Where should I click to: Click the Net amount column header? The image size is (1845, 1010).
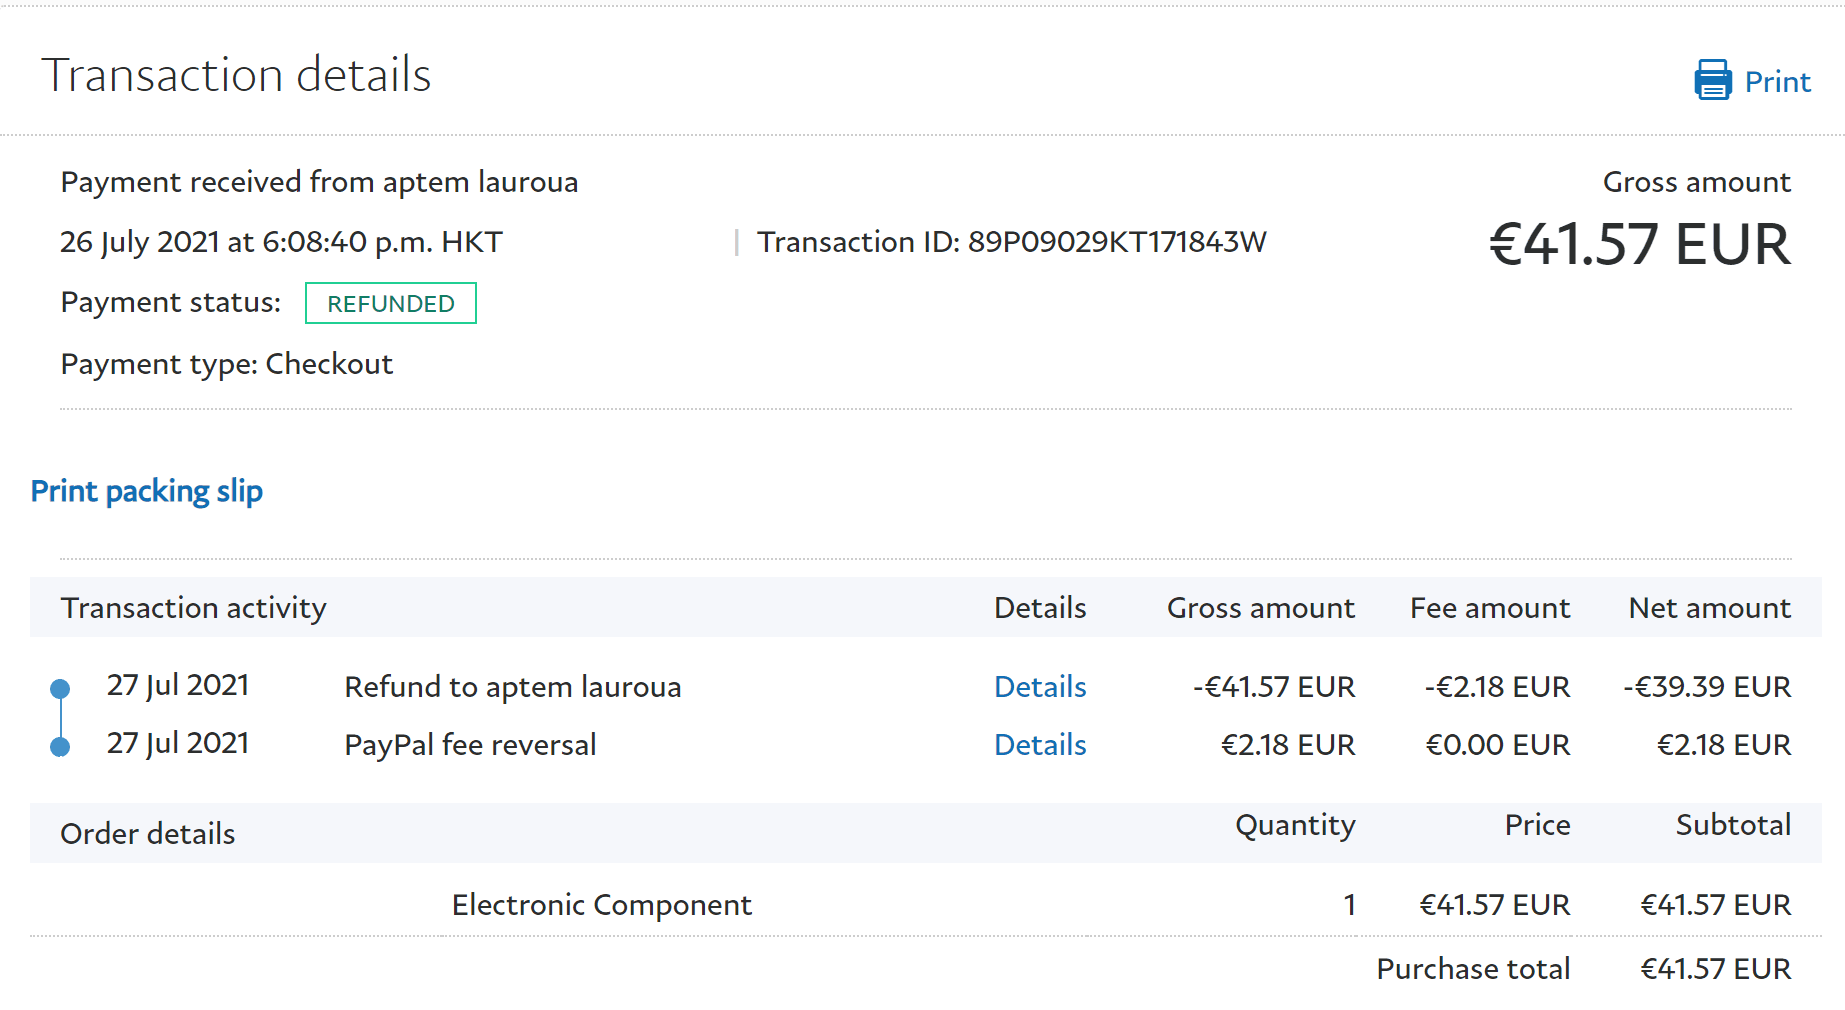1709,608
